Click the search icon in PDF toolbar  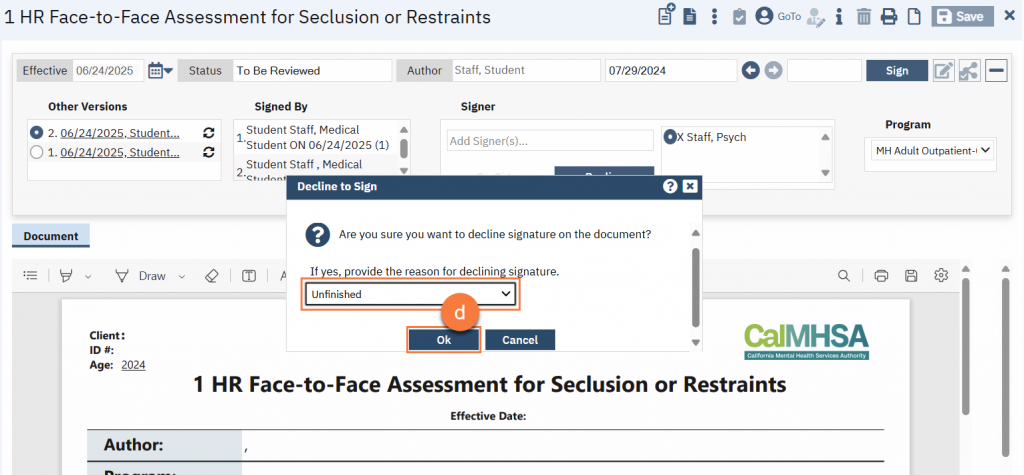(x=844, y=276)
